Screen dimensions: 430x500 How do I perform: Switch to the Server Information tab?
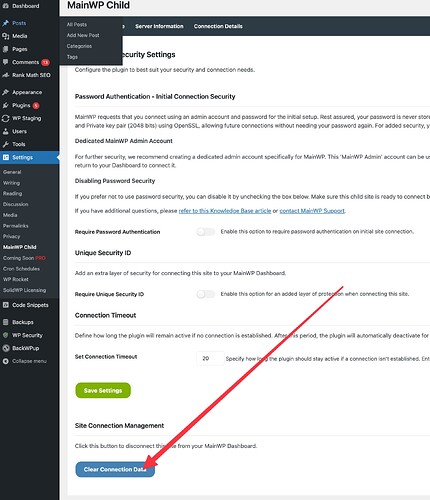click(159, 26)
